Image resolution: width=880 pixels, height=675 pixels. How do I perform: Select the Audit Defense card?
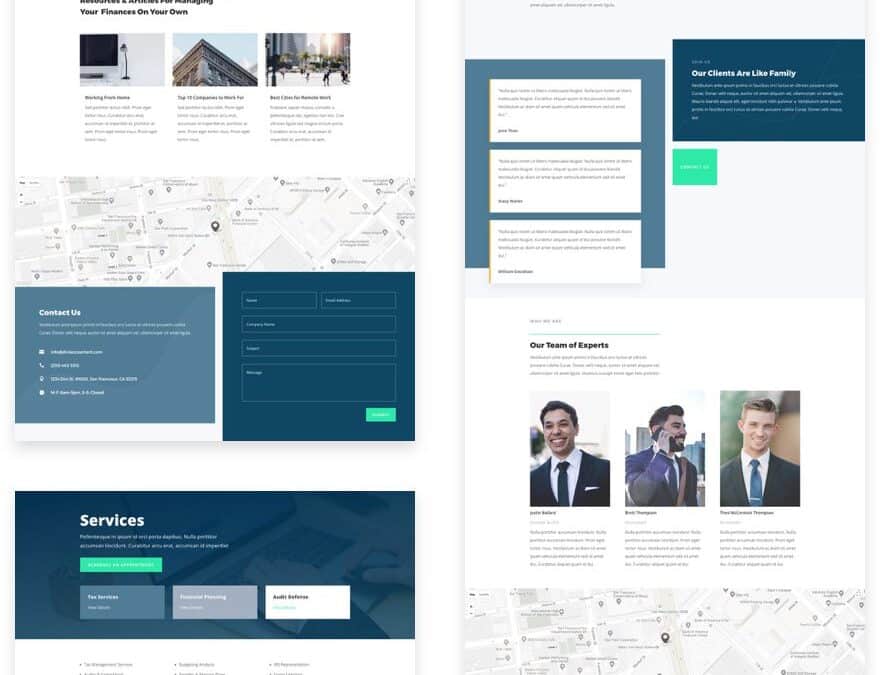click(x=308, y=602)
